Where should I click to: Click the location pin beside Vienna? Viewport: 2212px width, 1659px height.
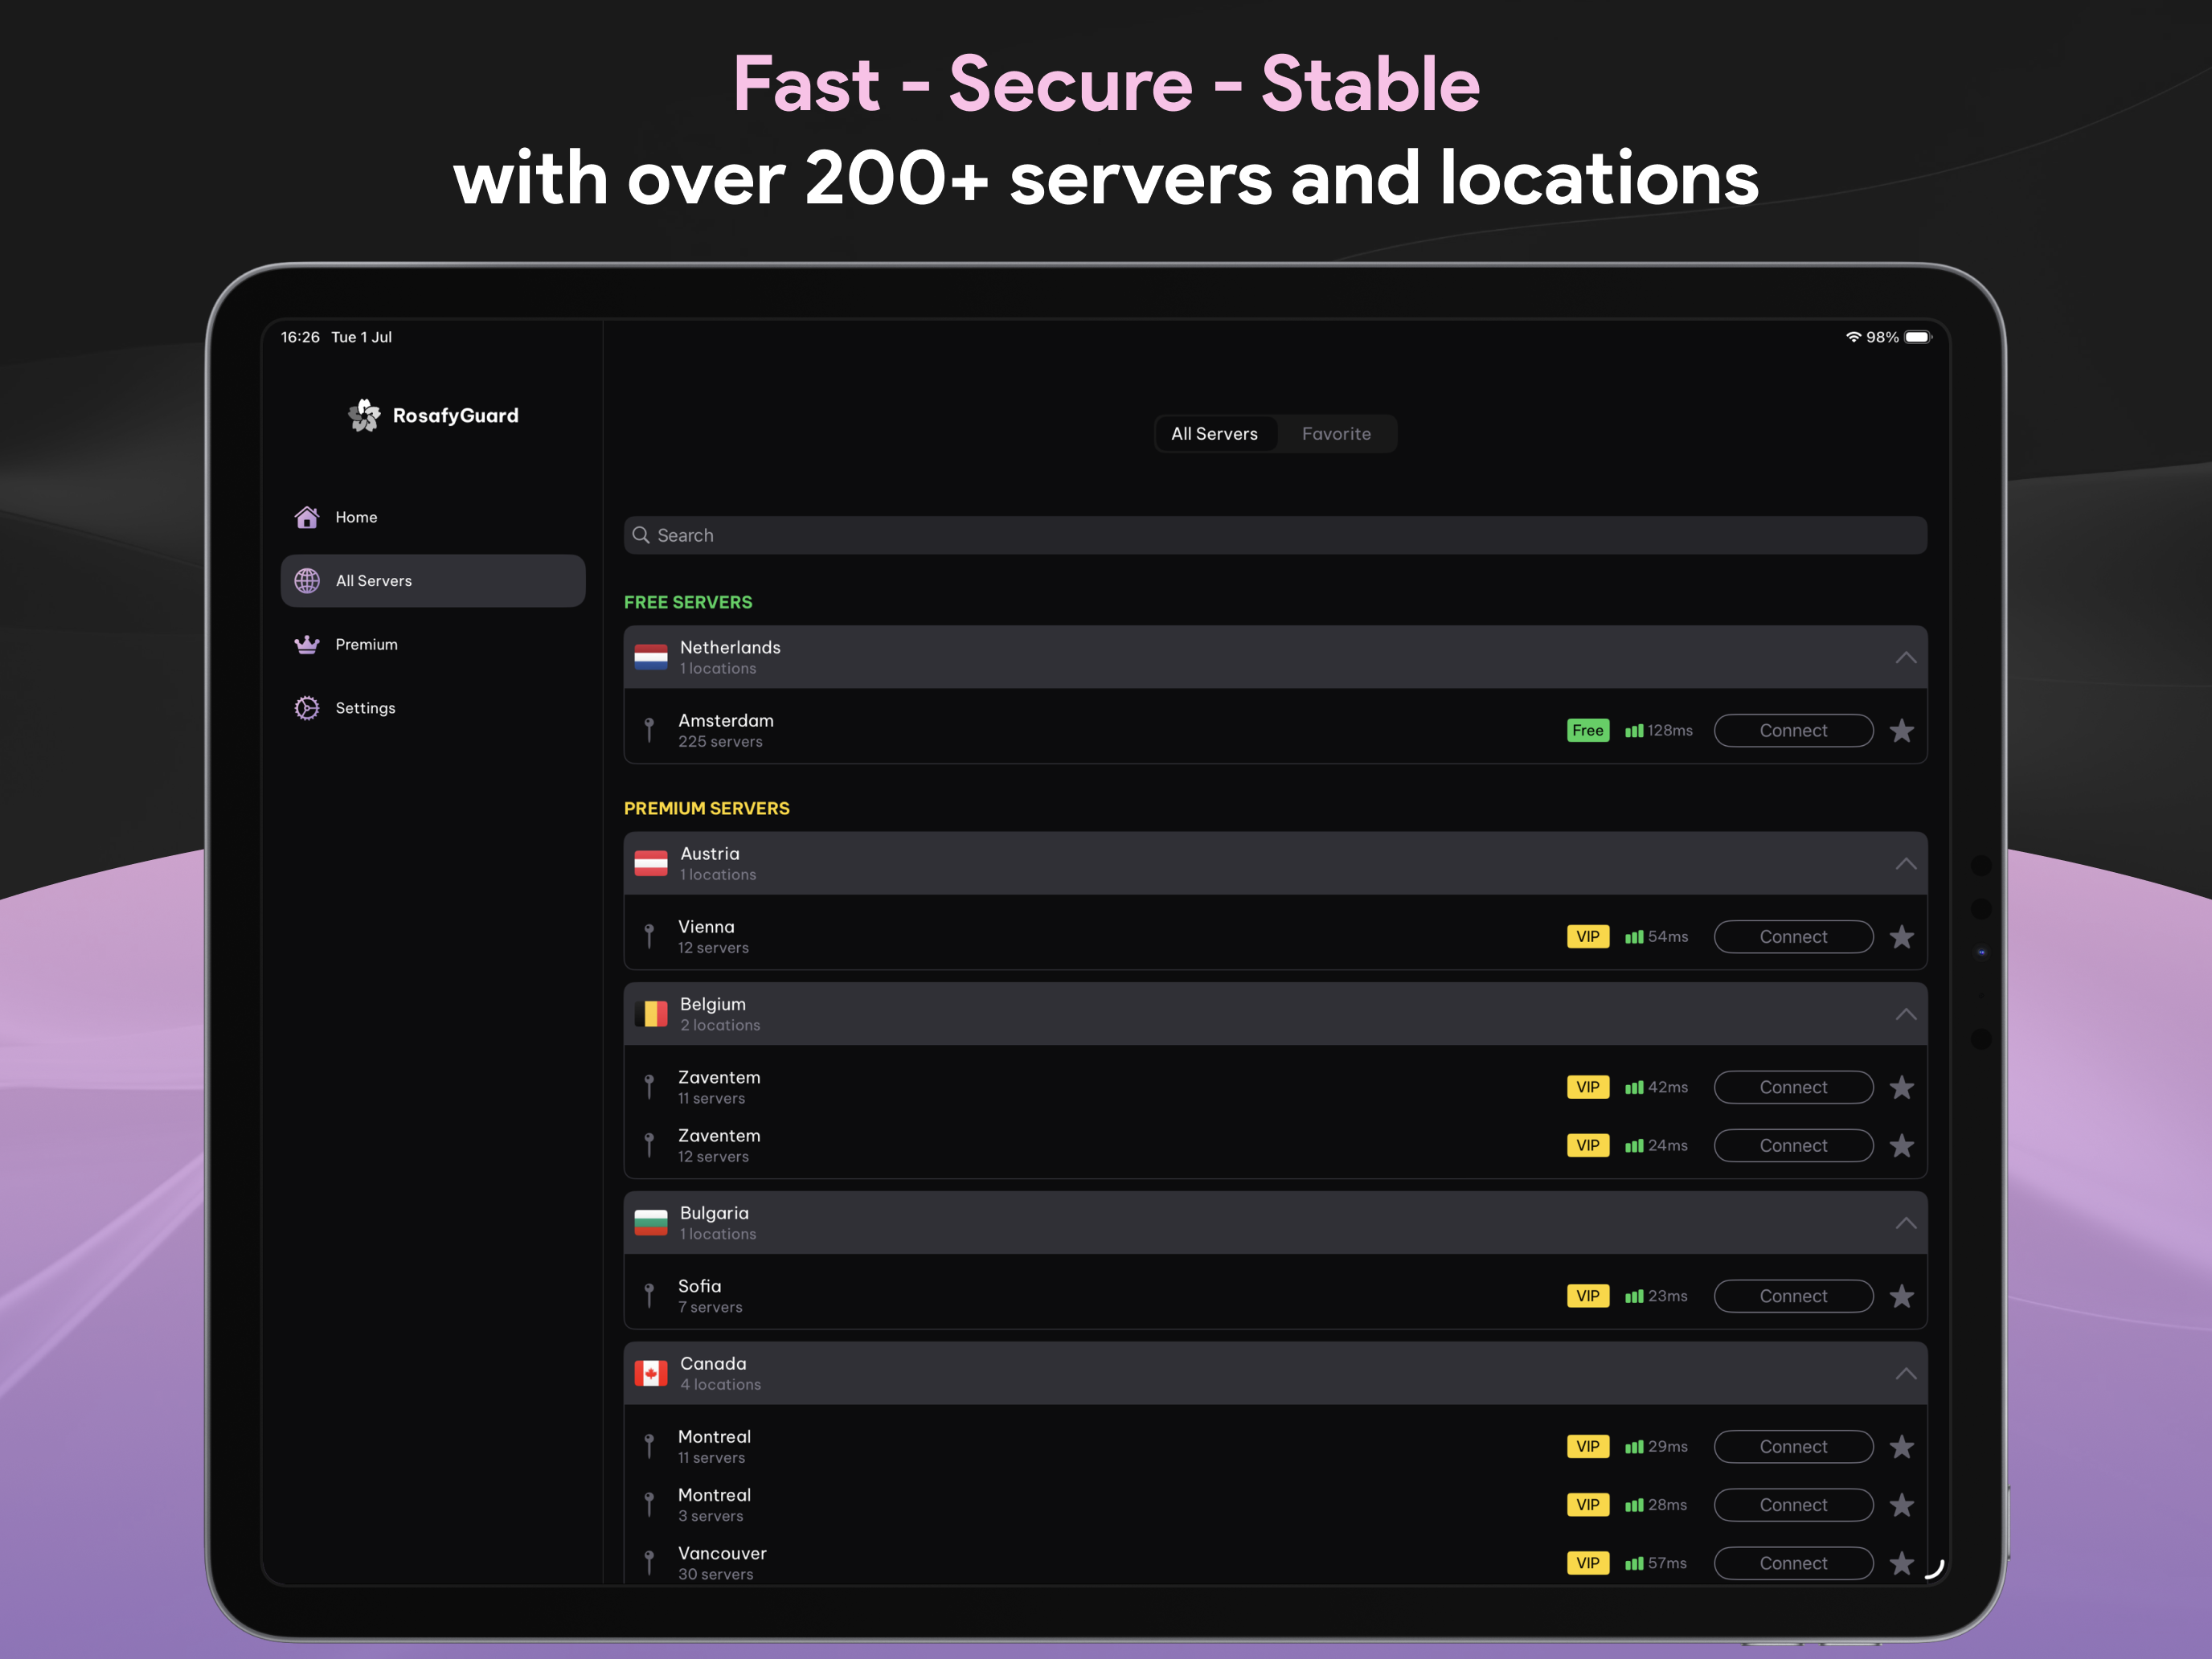(x=649, y=937)
